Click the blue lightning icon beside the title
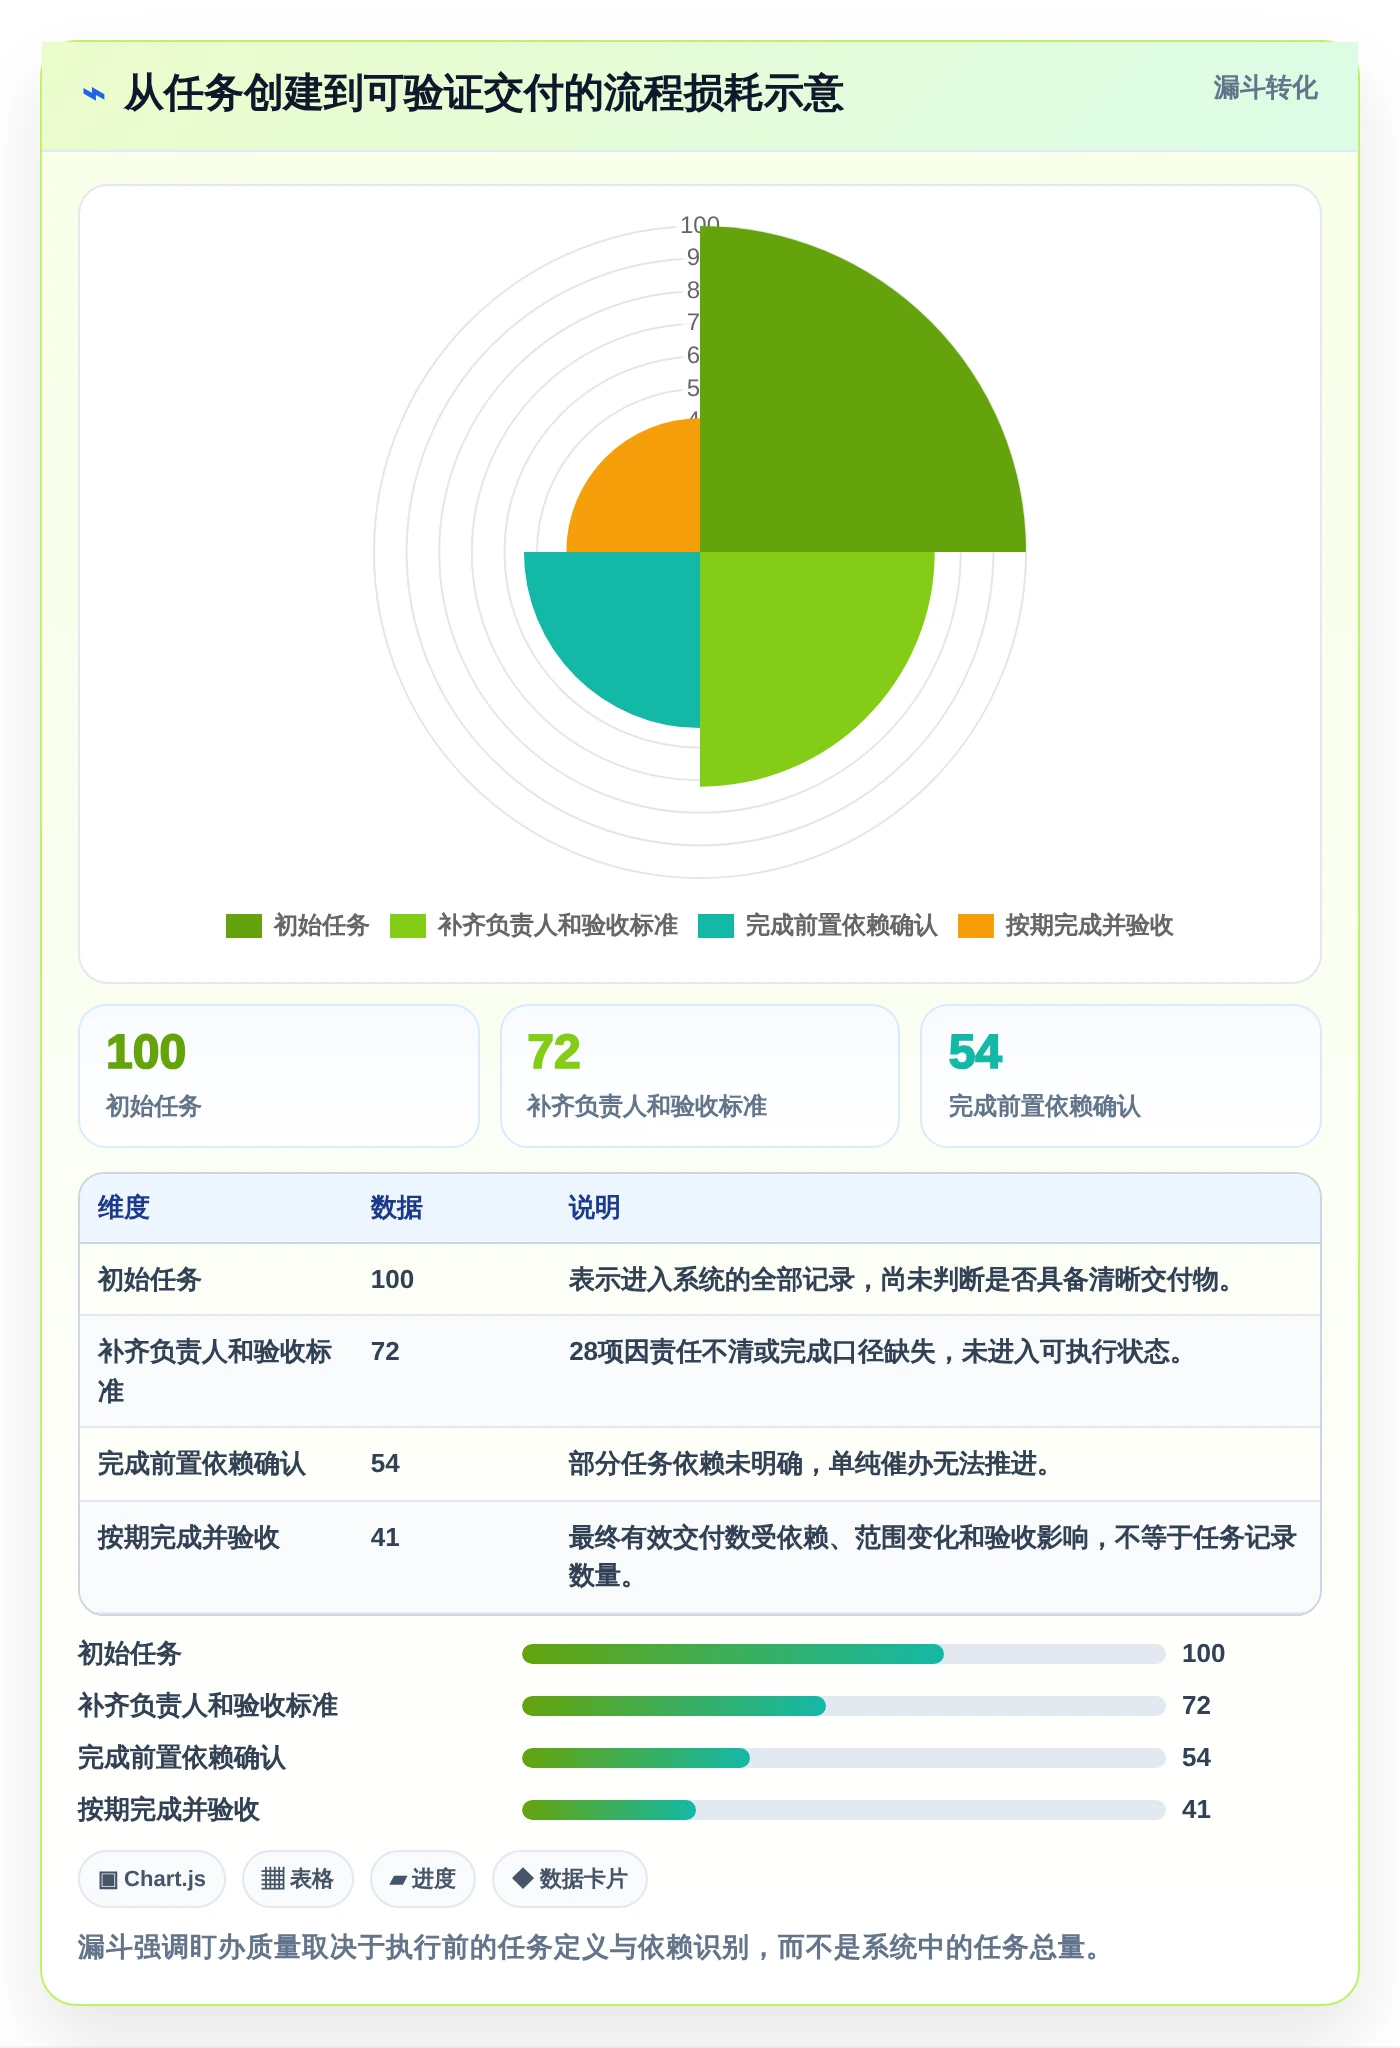 (93, 95)
